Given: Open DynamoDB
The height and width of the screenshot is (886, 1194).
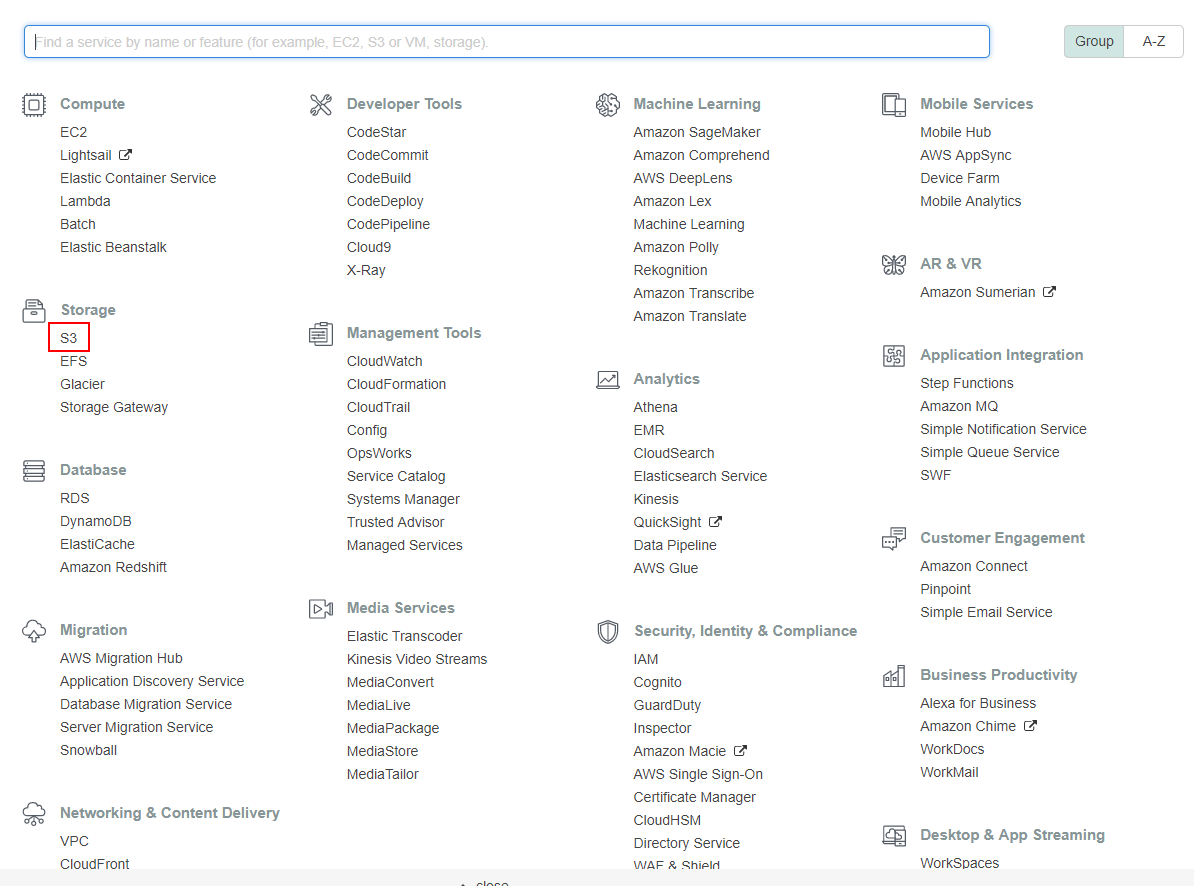Looking at the screenshot, I should [96, 521].
